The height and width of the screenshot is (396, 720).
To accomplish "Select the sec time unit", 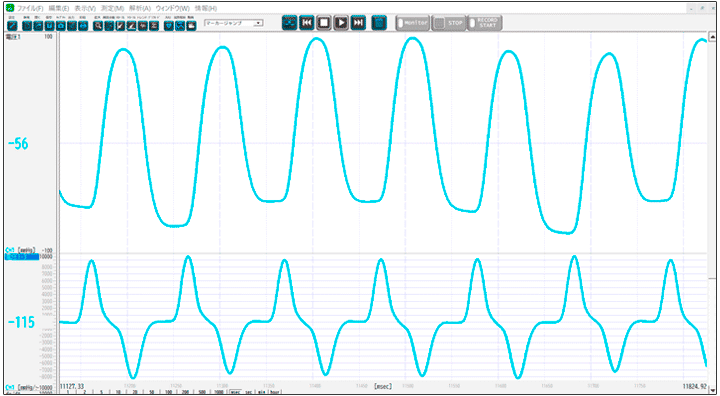I will pos(248,392).
